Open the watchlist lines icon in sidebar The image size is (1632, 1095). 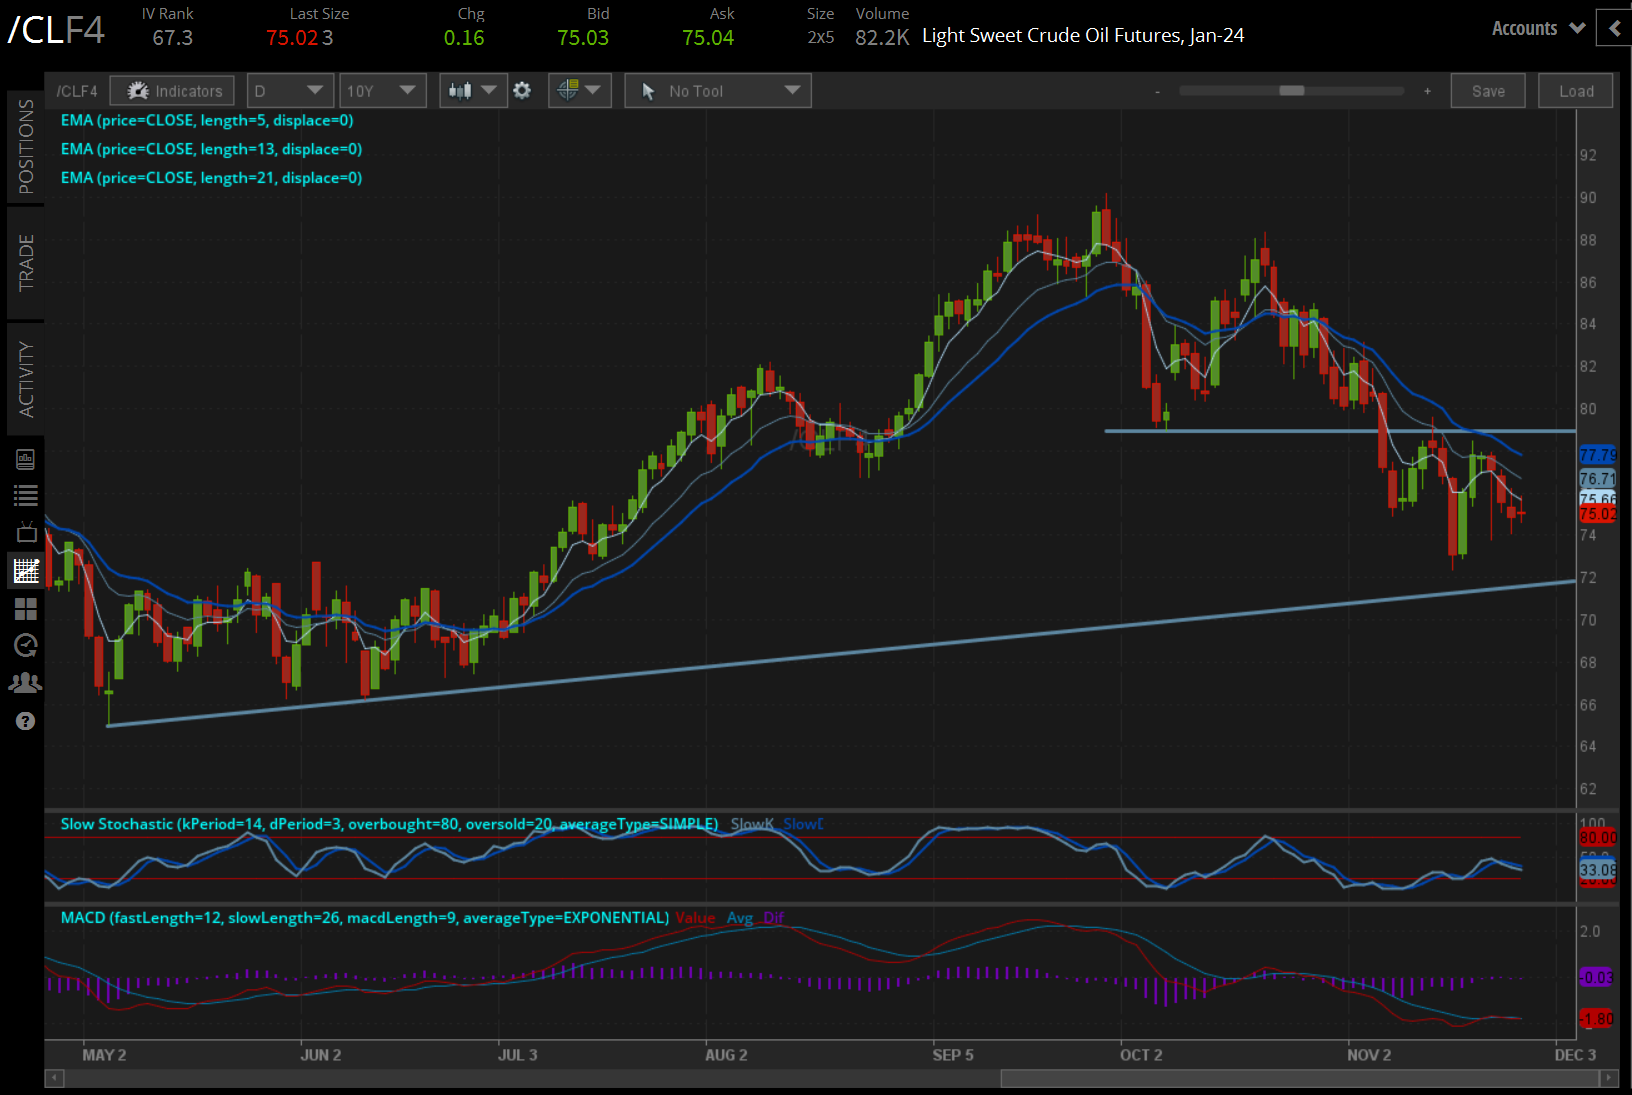pos(26,495)
